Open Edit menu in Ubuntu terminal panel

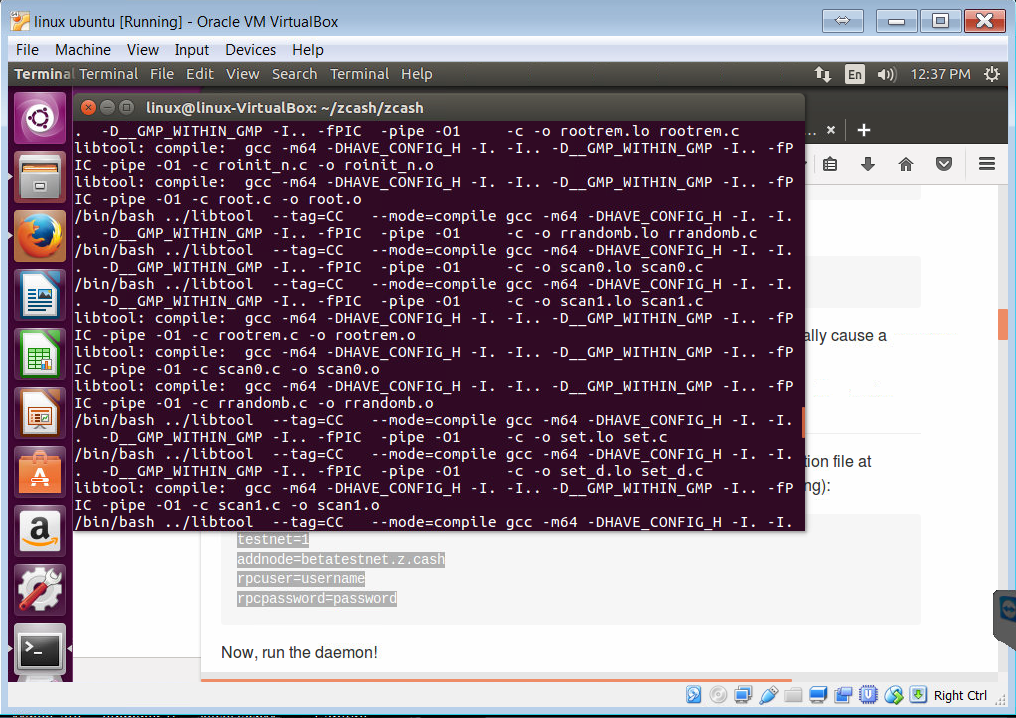coord(200,75)
